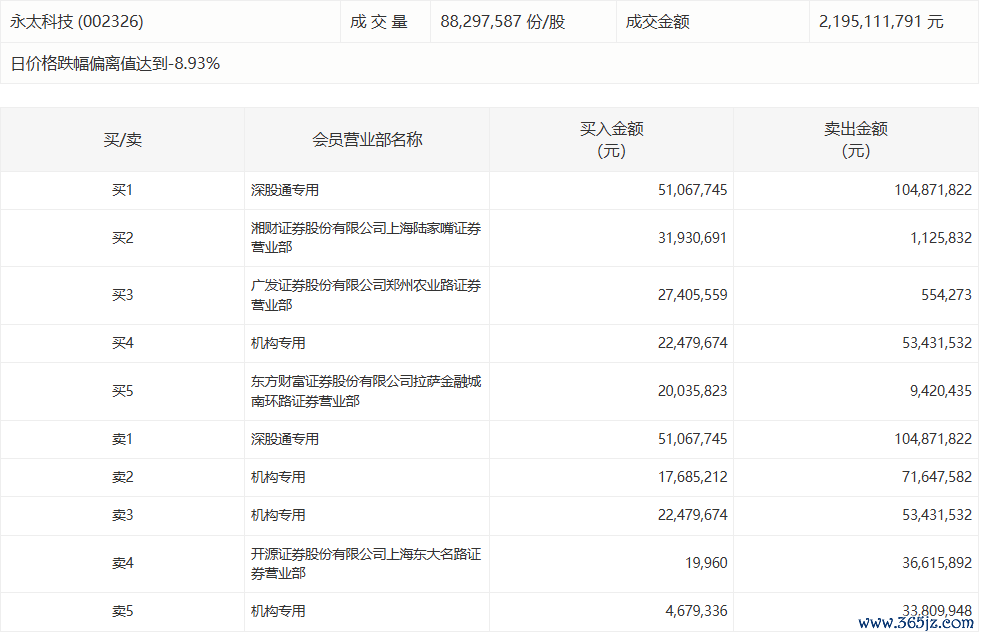The width and height of the screenshot is (981, 638).
Task: Click 开源证券 上海东大名路证券营业部 name
Action: pos(366,564)
